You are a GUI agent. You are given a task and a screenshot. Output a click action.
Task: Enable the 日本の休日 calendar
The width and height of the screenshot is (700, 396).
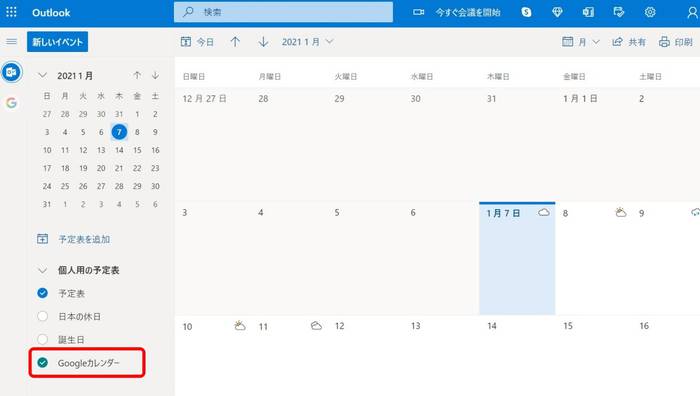42,316
